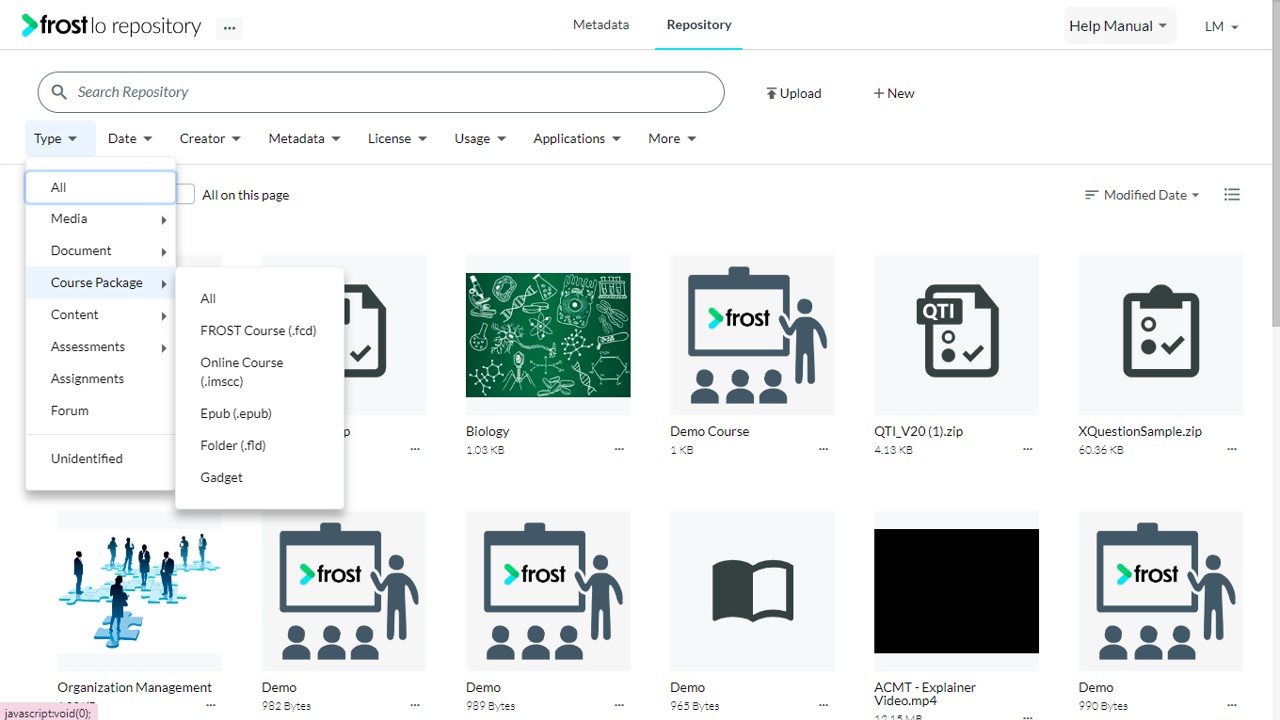Click the New button
1280x720 pixels.
[x=893, y=93]
